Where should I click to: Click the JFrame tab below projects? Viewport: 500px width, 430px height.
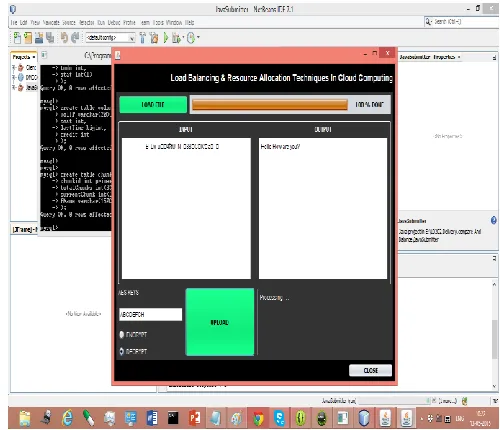(24, 230)
